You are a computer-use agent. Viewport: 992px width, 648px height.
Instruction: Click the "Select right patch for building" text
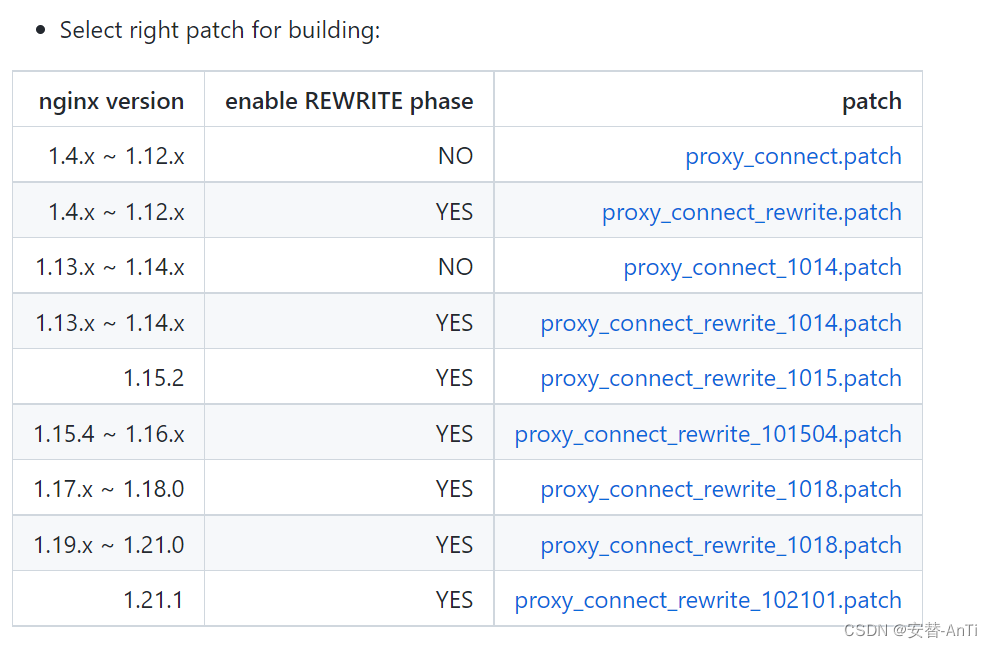(220, 30)
